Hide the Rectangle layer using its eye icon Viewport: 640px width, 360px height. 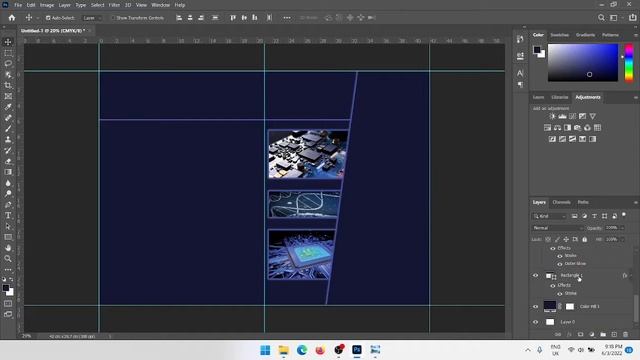point(536,276)
